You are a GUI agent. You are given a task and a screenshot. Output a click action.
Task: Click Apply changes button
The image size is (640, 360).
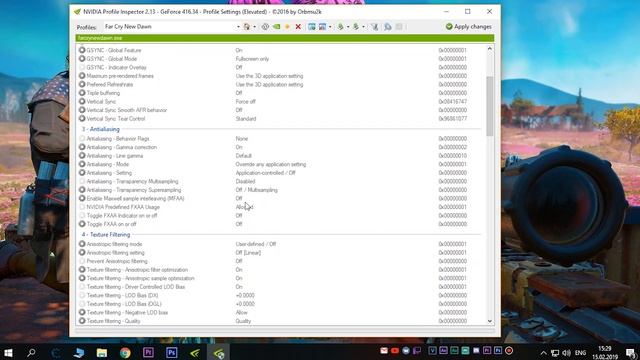coord(469,27)
